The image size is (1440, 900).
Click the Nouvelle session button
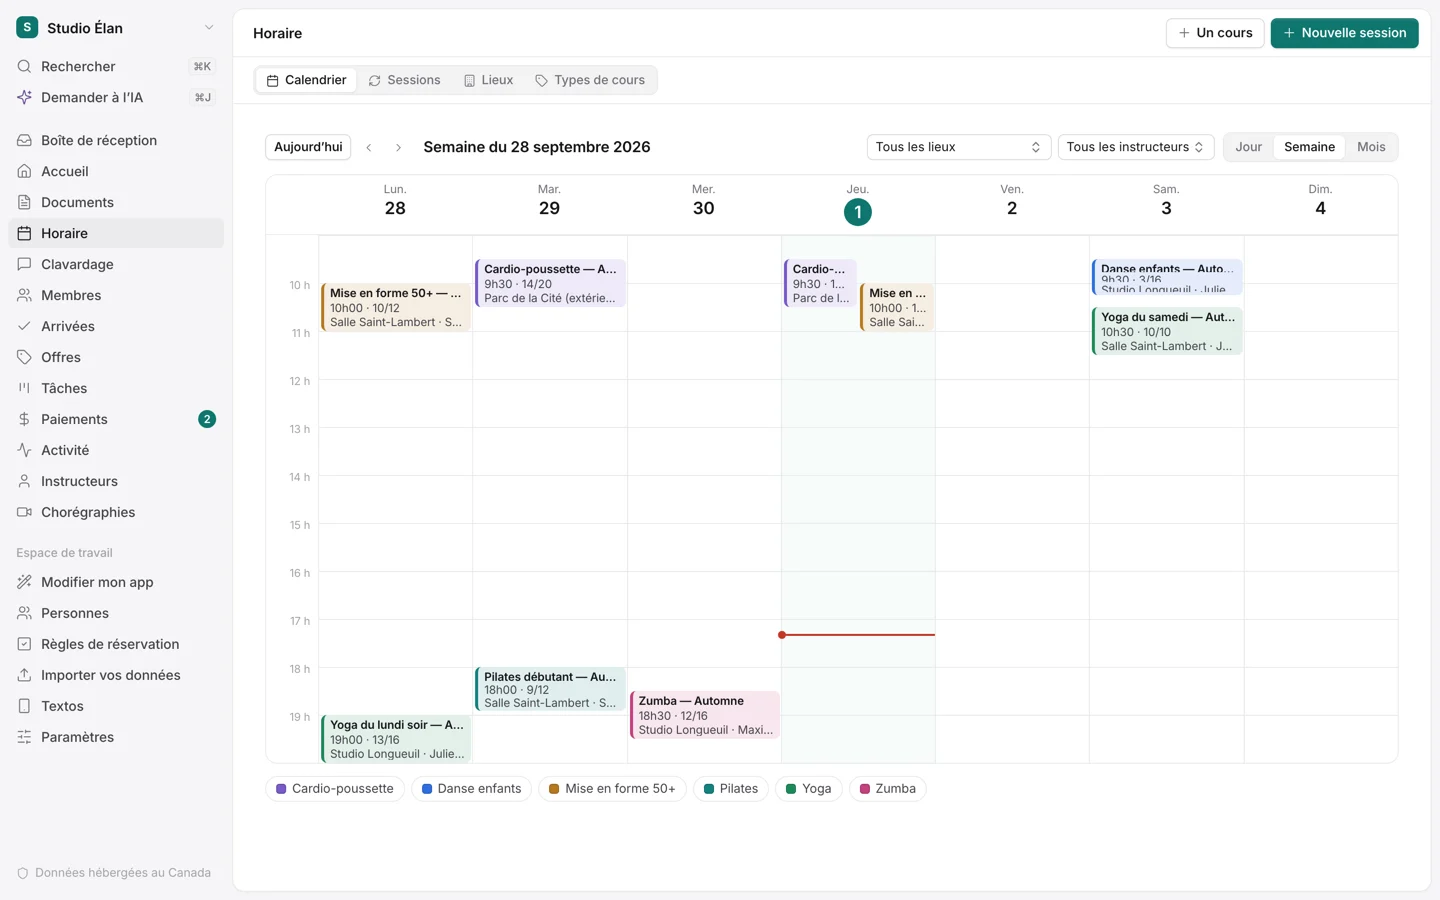(x=1344, y=33)
